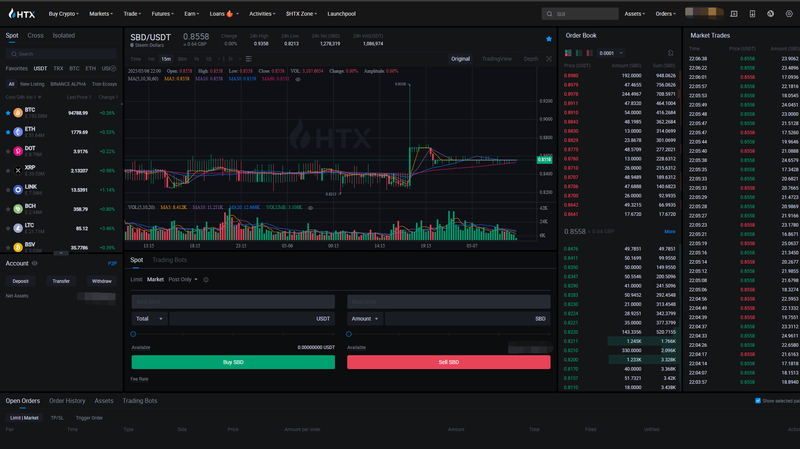800x449 pixels.
Task: Open the 0.0001 price precision dropdown
Action: pos(611,53)
